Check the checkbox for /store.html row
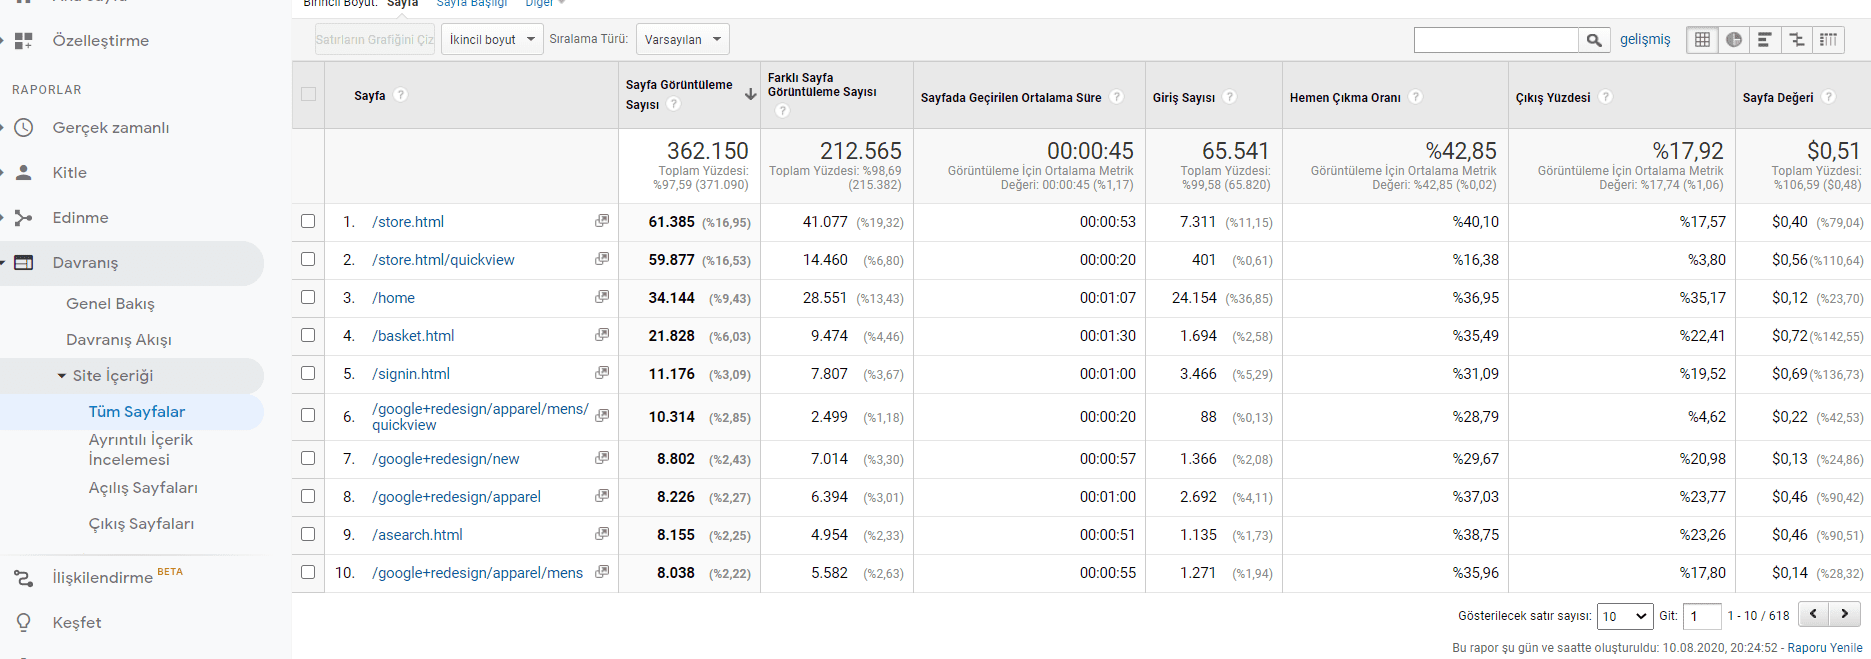The height and width of the screenshot is (659, 1871). 308,221
